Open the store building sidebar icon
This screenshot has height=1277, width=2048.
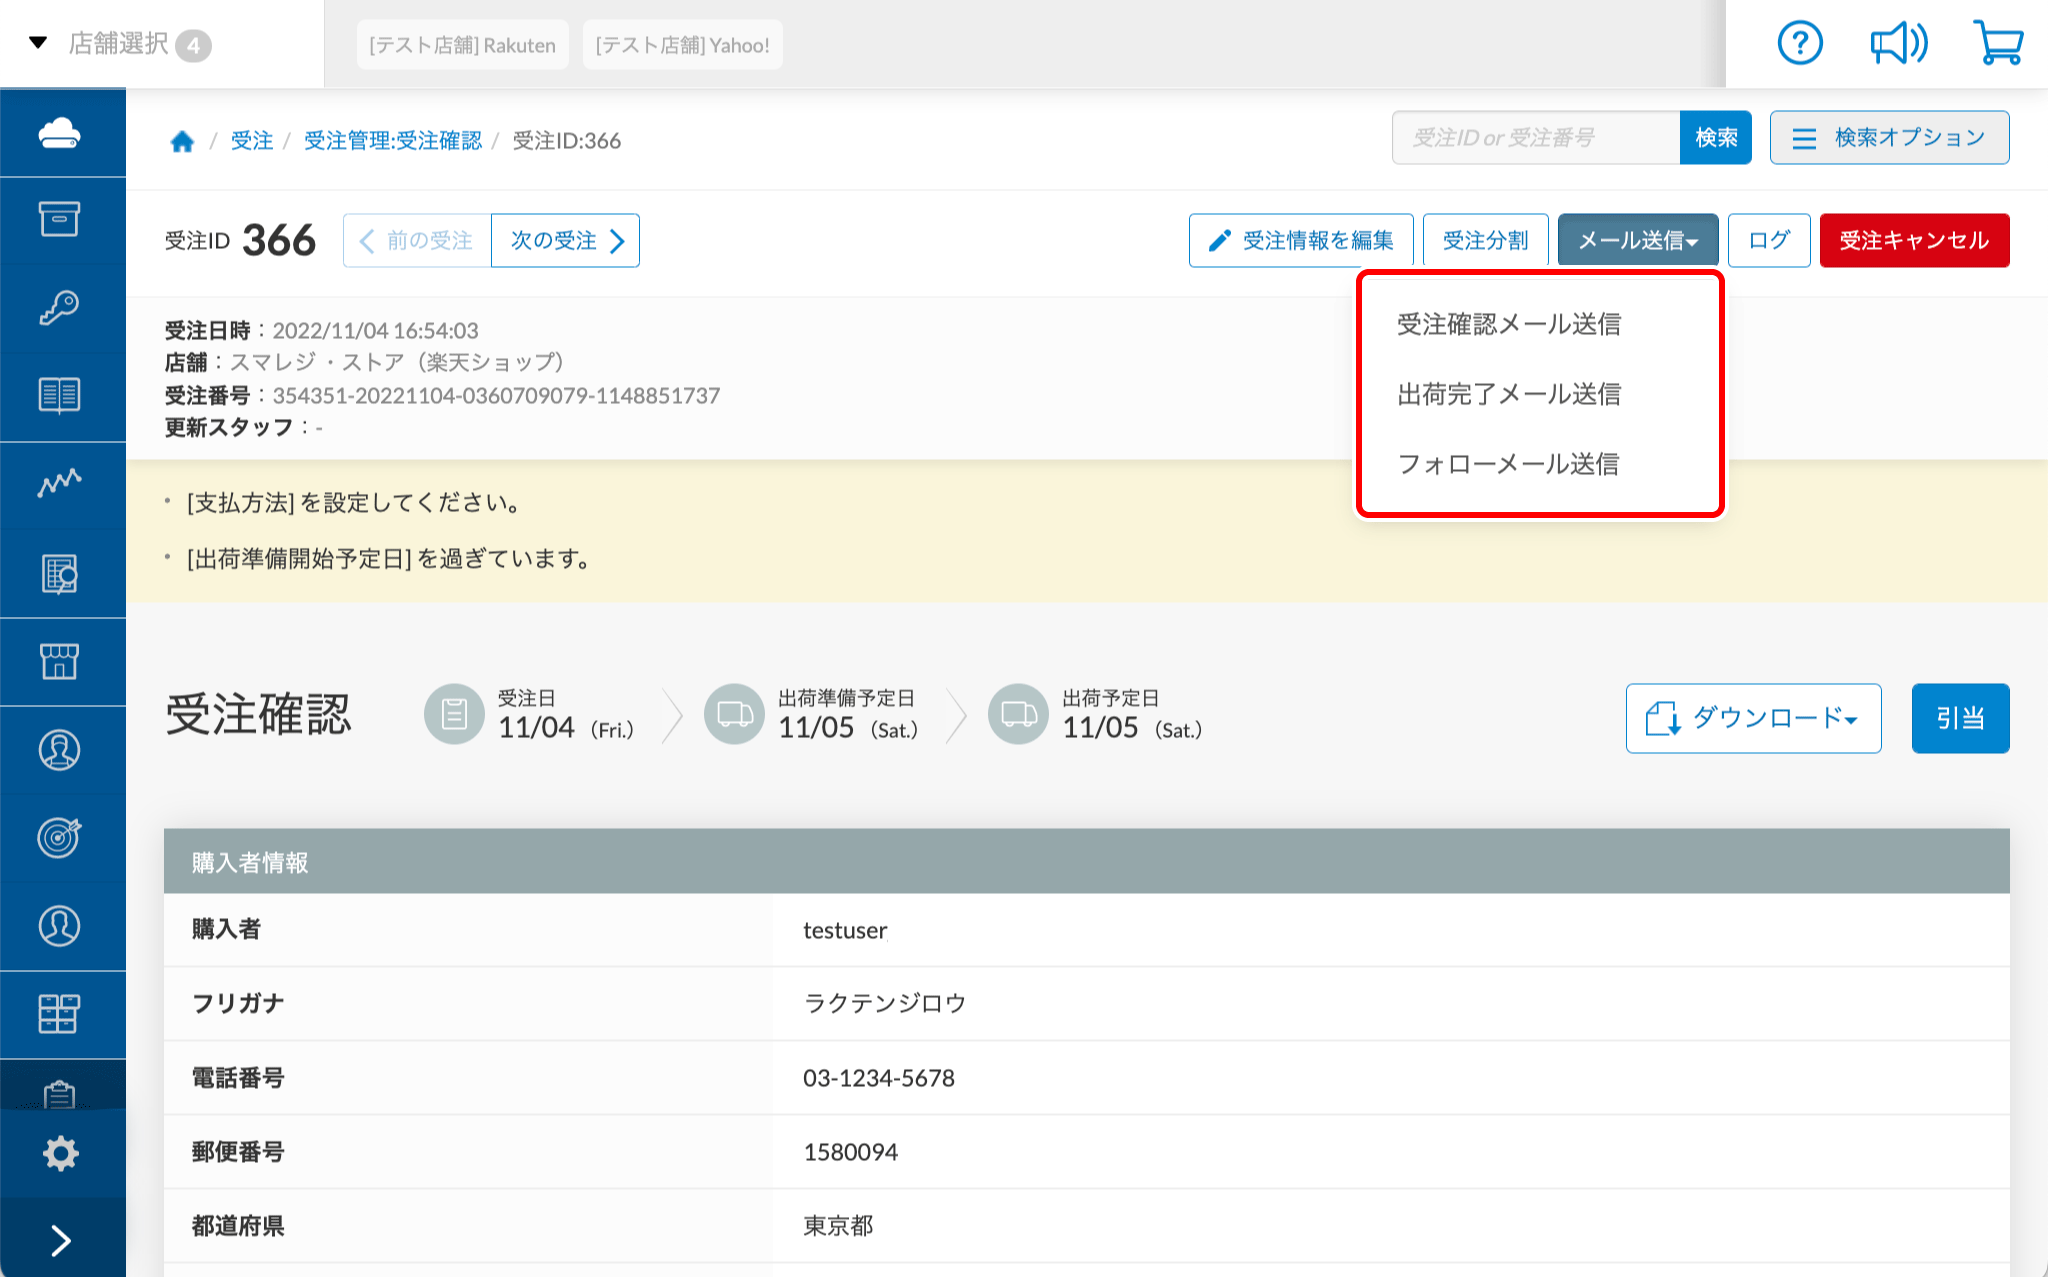coord(60,661)
